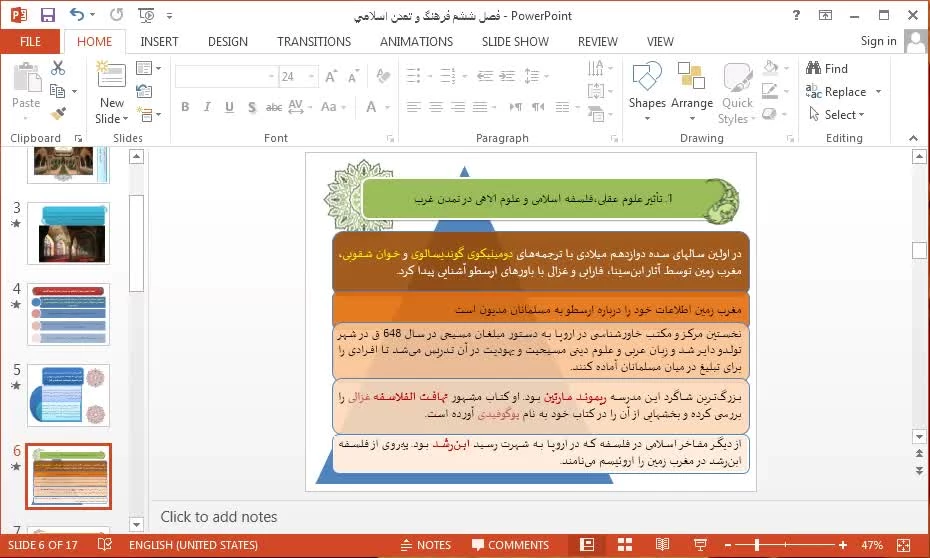930x558 pixels.
Task: Open Quick Styles gallery
Action: click(737, 93)
